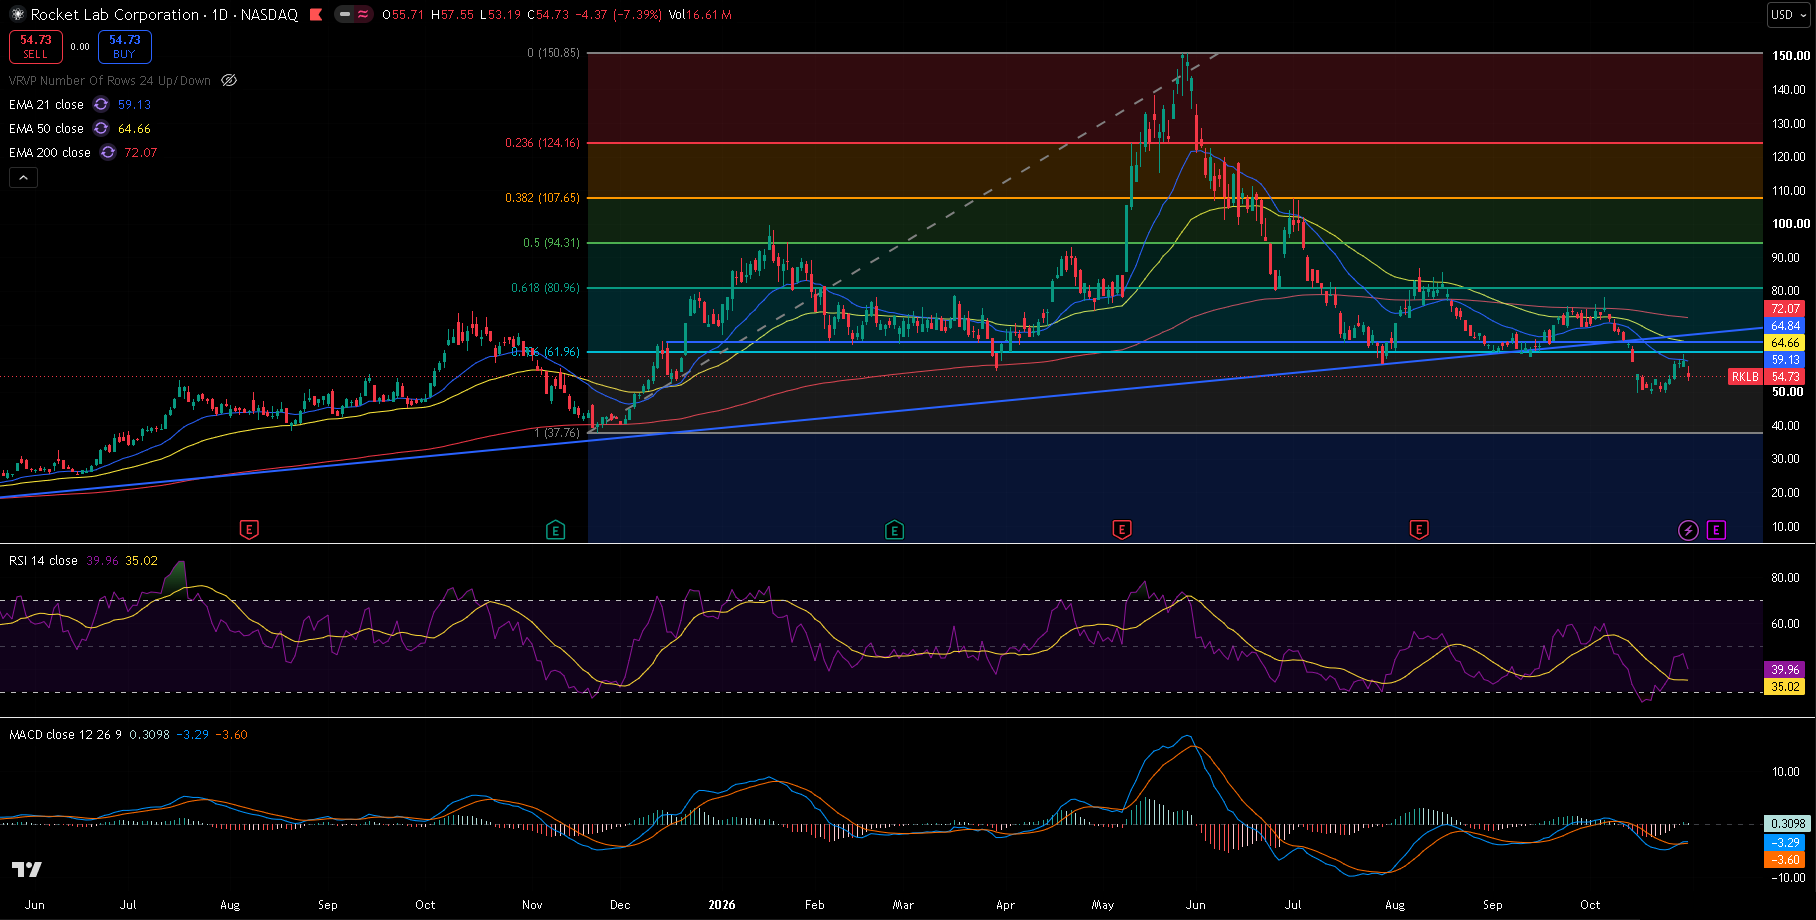Click the Rocket Lab symbol logo icon
1816x920 pixels.
17,15
